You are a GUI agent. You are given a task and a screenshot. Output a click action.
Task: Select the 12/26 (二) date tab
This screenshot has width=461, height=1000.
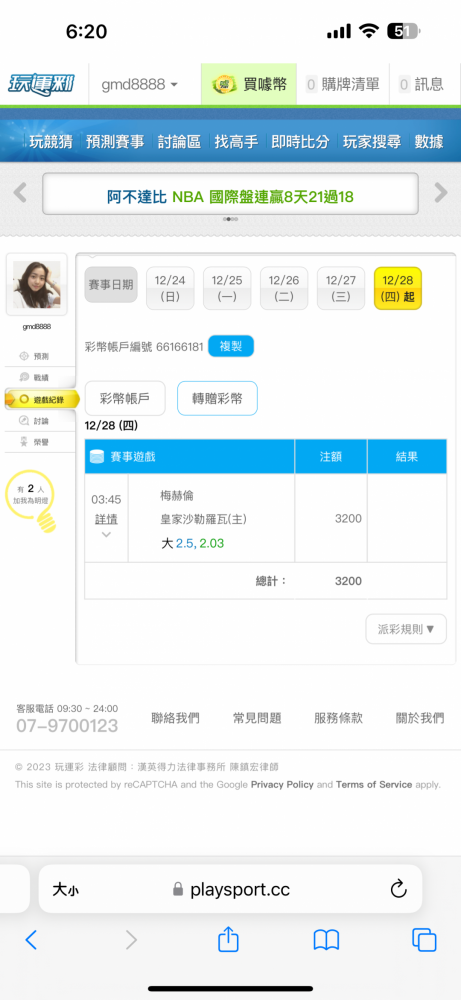(284, 288)
